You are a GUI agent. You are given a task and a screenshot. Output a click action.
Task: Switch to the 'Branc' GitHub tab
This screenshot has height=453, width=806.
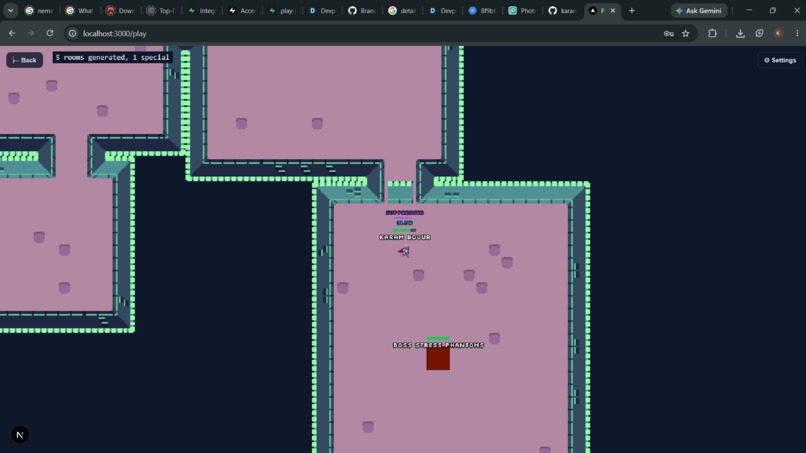(362, 10)
